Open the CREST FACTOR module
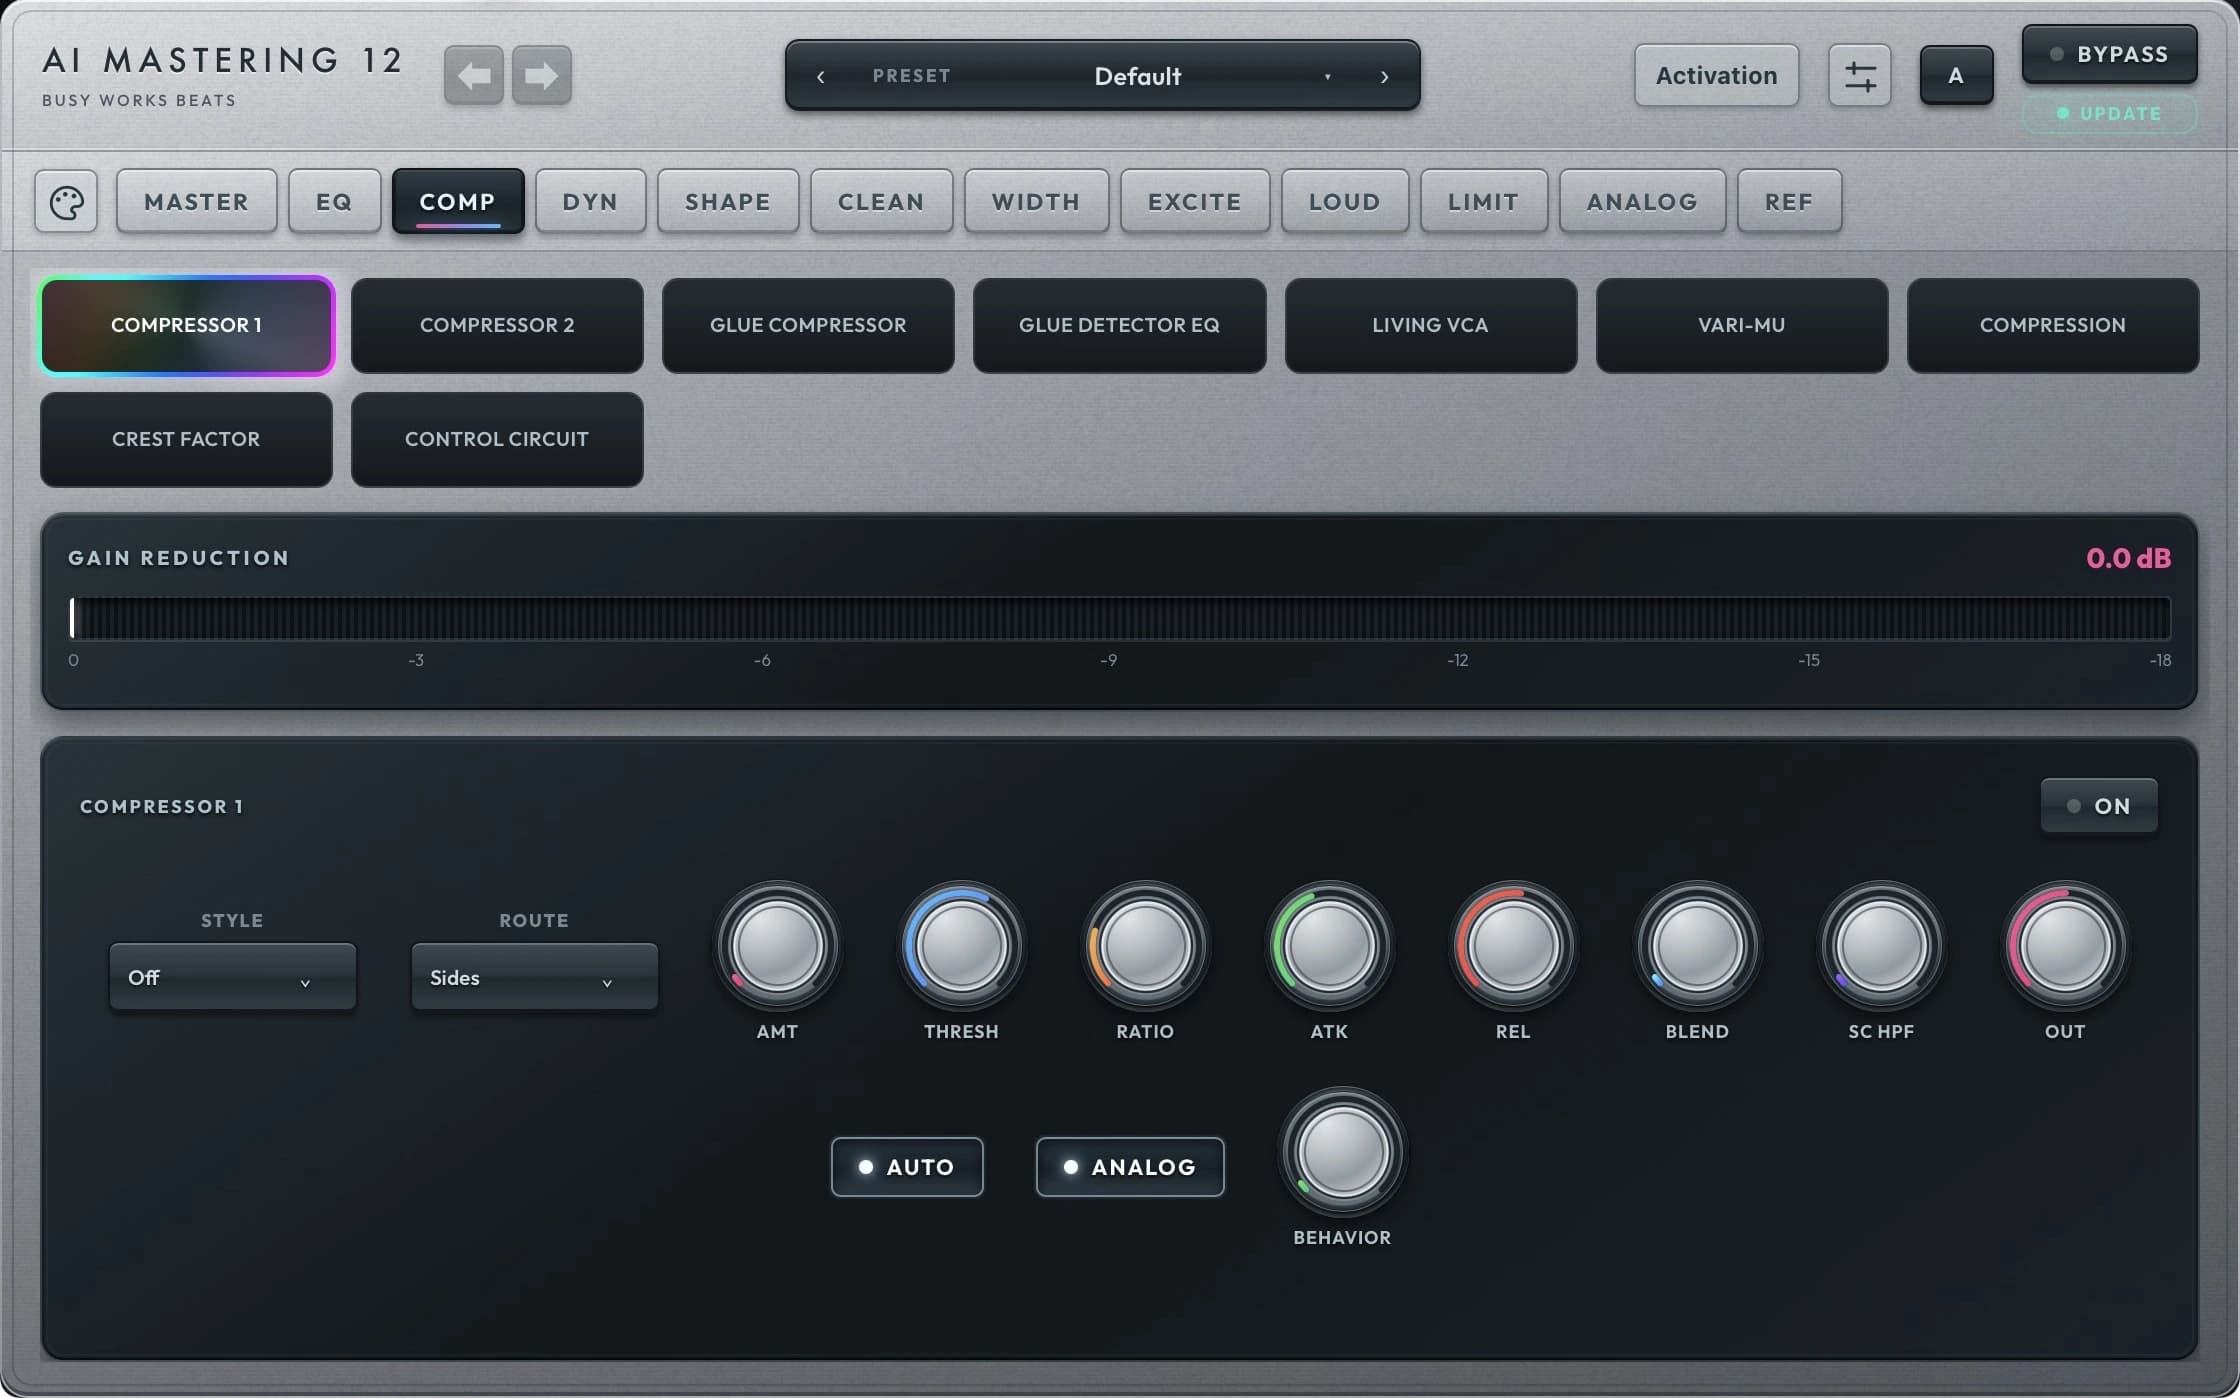The height and width of the screenshot is (1398, 2240). (186, 439)
